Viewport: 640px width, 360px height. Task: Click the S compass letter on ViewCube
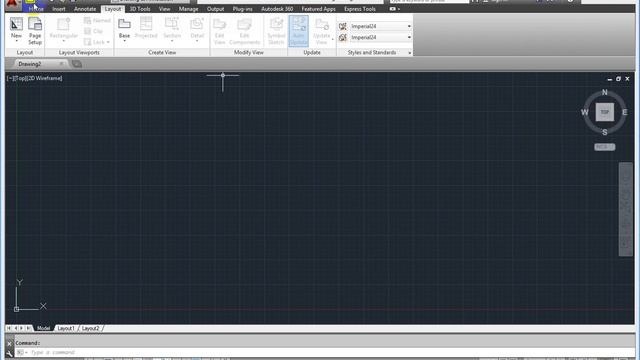click(x=604, y=132)
